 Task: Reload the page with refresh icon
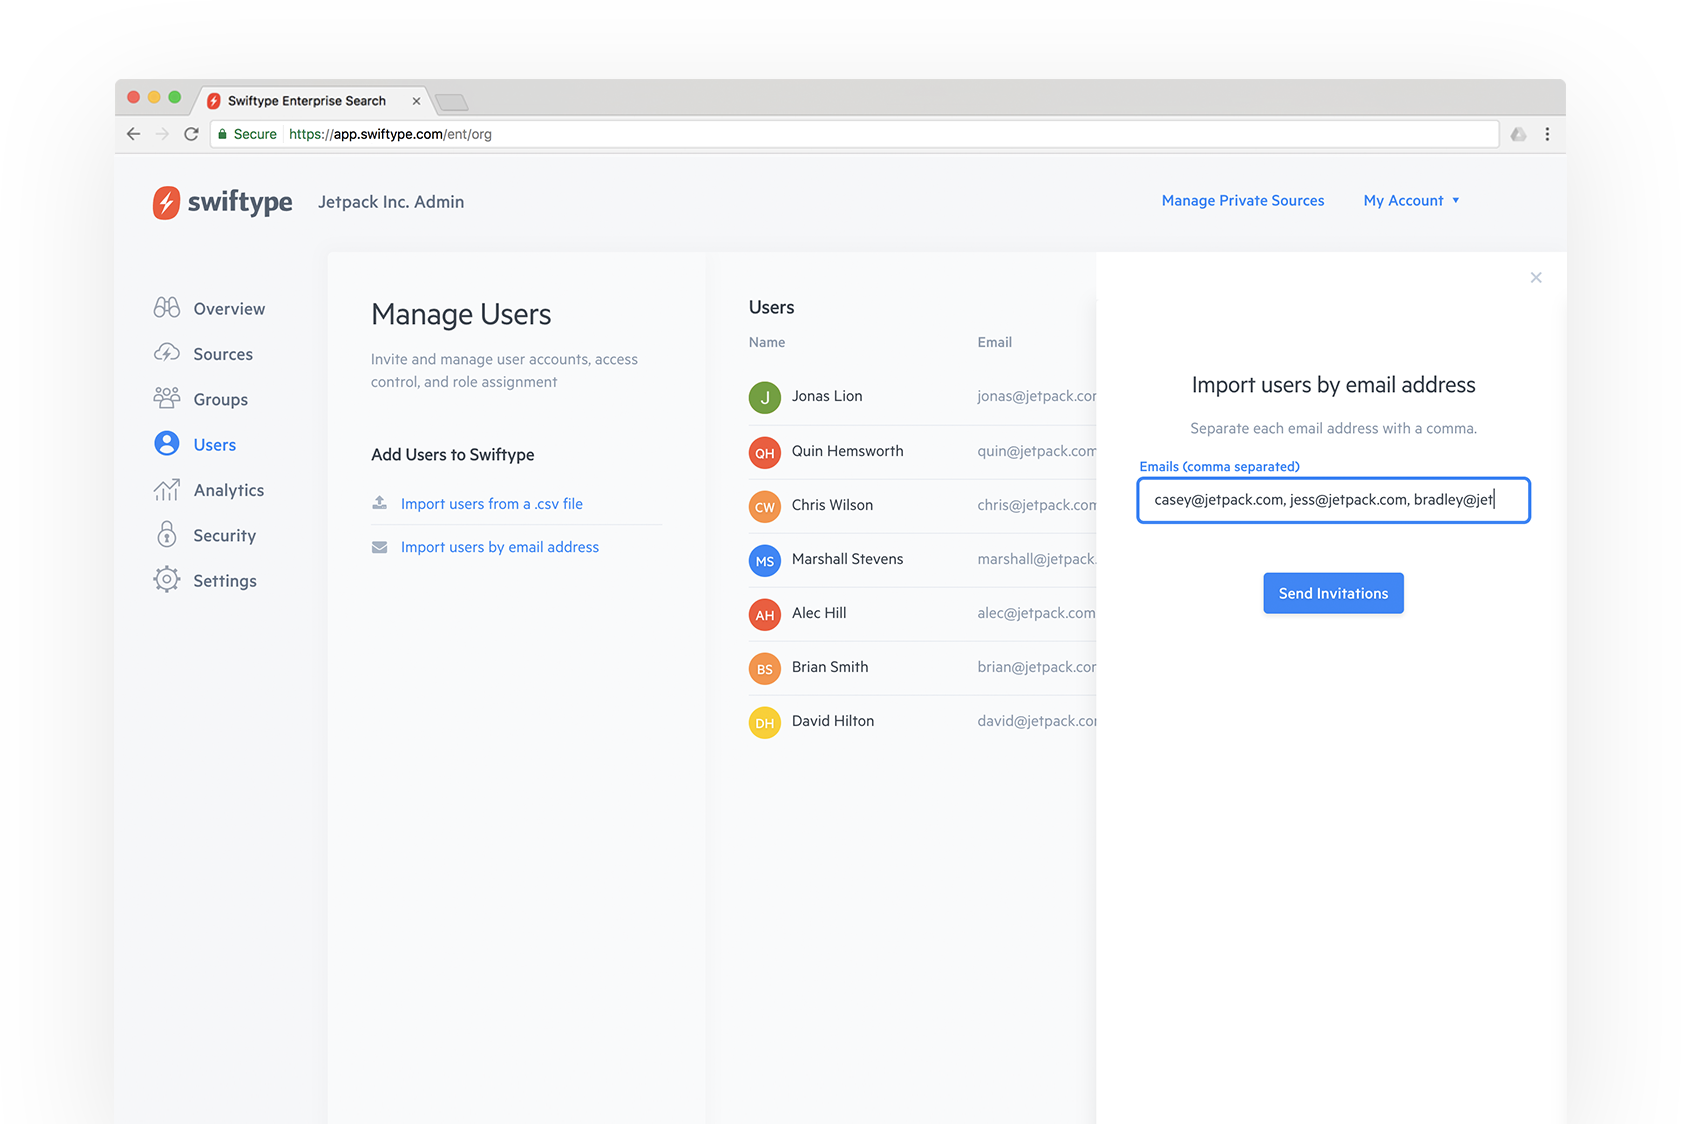pyautogui.click(x=191, y=134)
